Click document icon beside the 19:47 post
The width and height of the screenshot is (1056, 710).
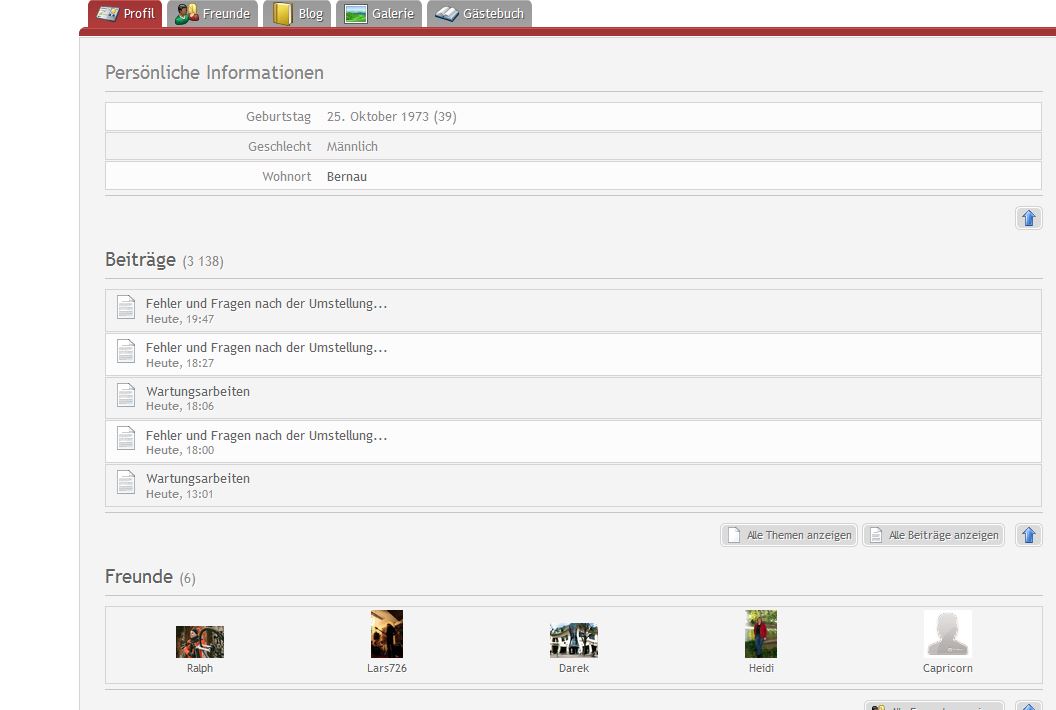(125, 307)
